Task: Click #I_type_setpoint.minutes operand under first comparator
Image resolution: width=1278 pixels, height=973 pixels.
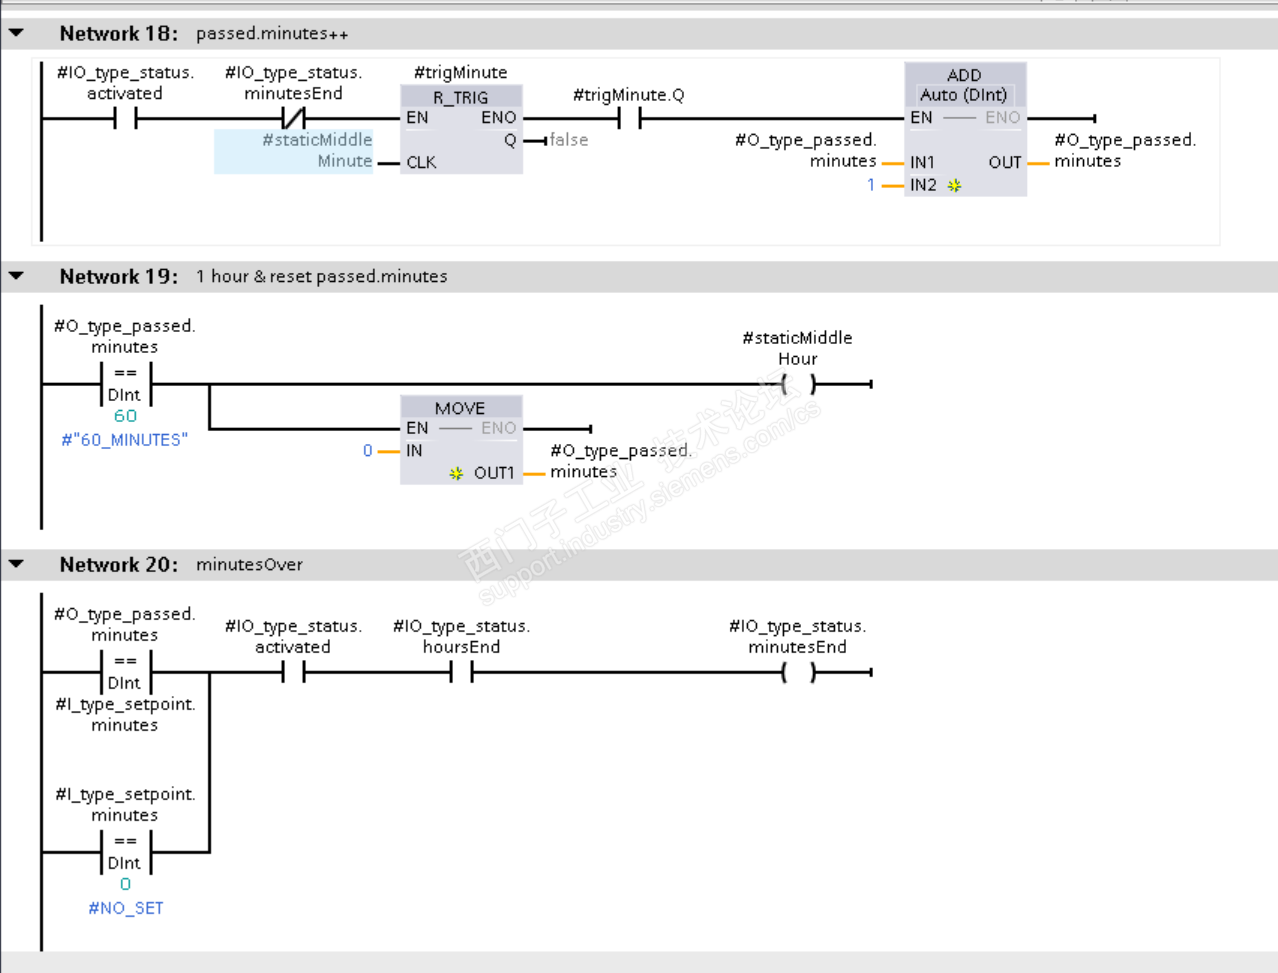Action: click(x=125, y=714)
